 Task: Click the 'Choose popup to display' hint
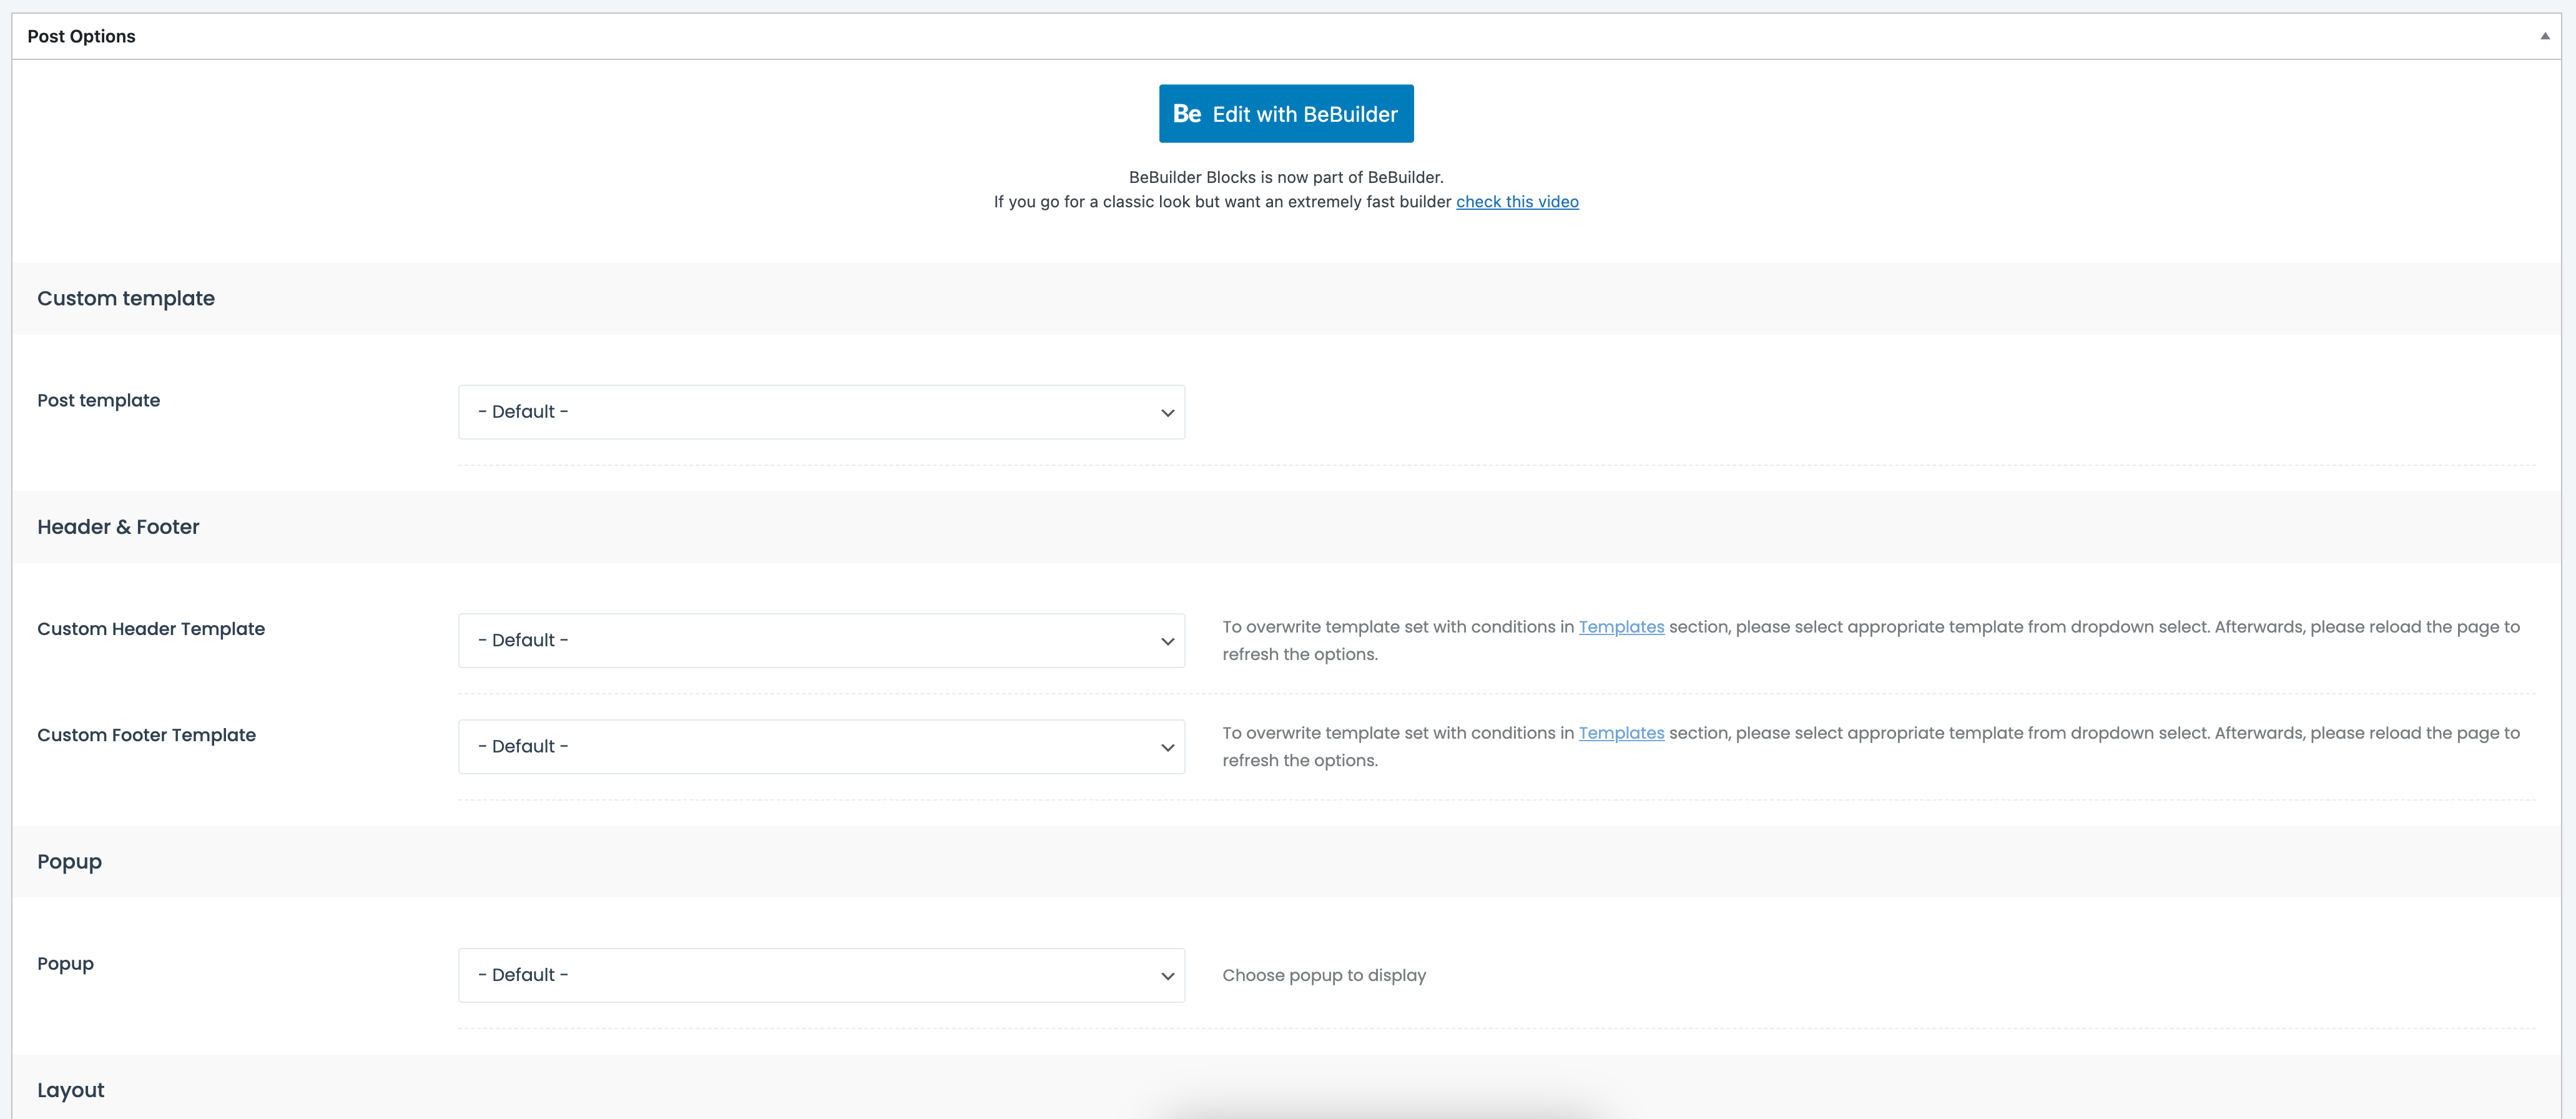pyautogui.click(x=1324, y=975)
